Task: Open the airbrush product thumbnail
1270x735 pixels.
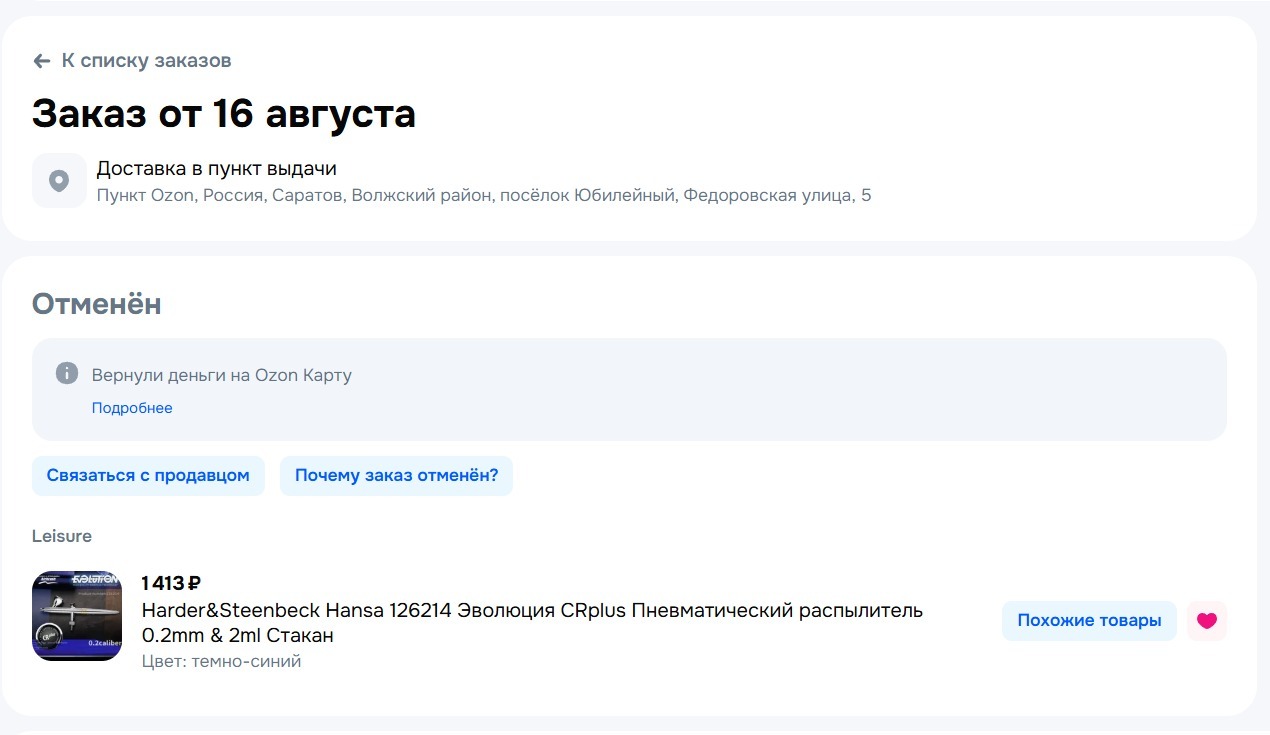Action: (x=77, y=616)
